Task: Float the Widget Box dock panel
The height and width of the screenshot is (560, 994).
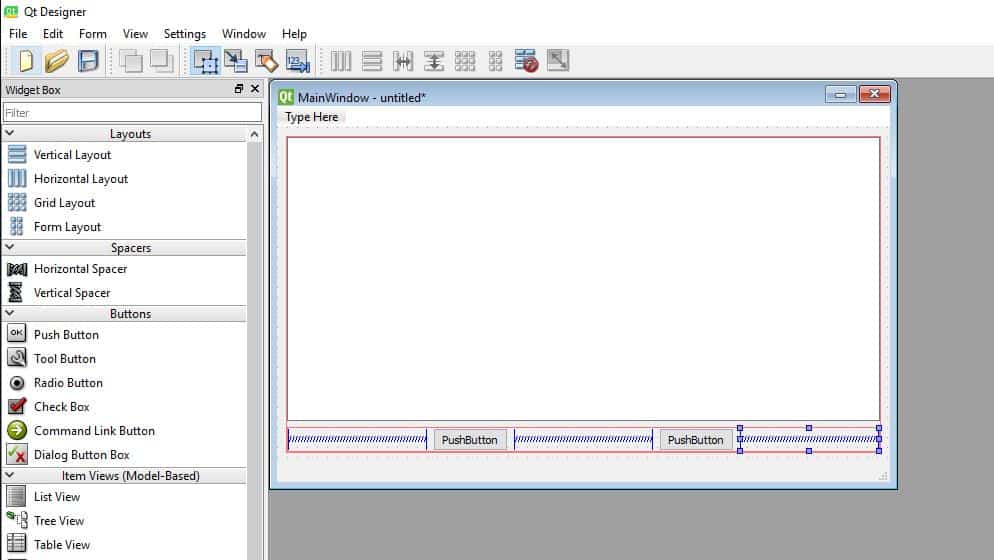Action: (239, 89)
